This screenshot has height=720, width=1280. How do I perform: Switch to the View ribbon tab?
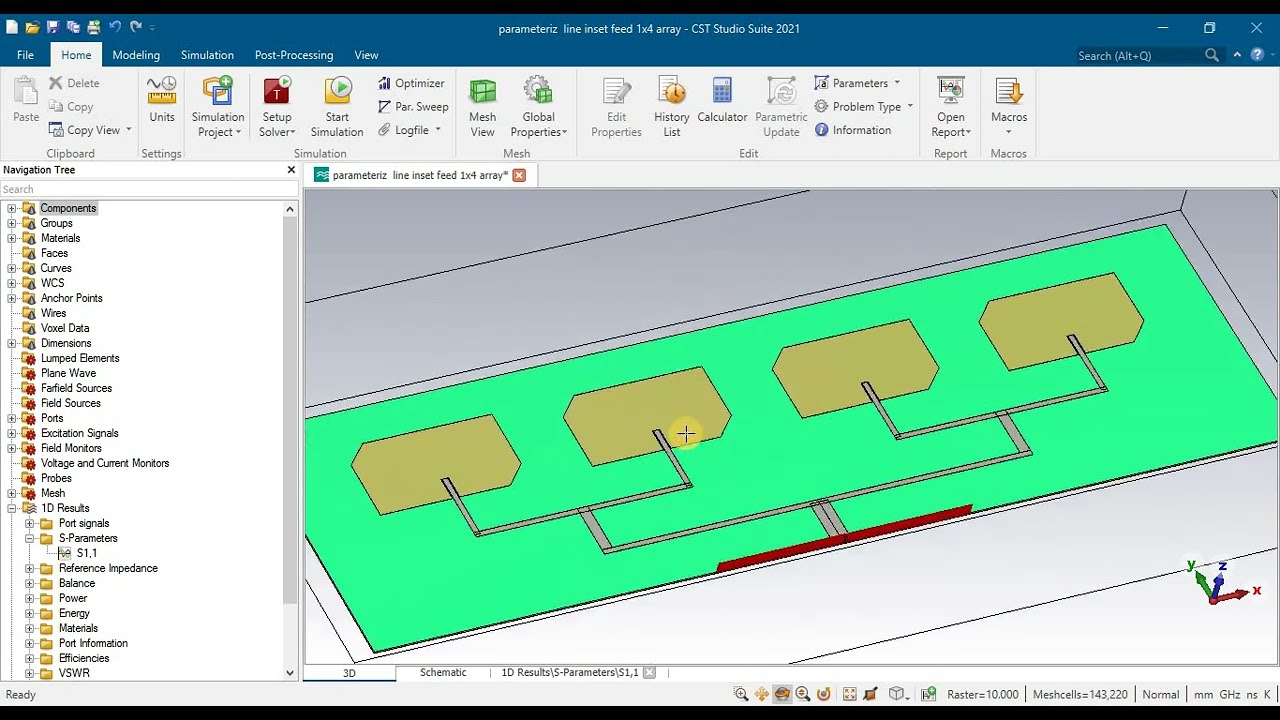click(x=366, y=55)
